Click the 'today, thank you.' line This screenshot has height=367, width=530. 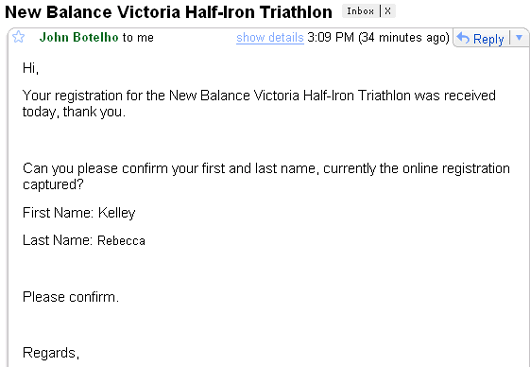(74, 112)
